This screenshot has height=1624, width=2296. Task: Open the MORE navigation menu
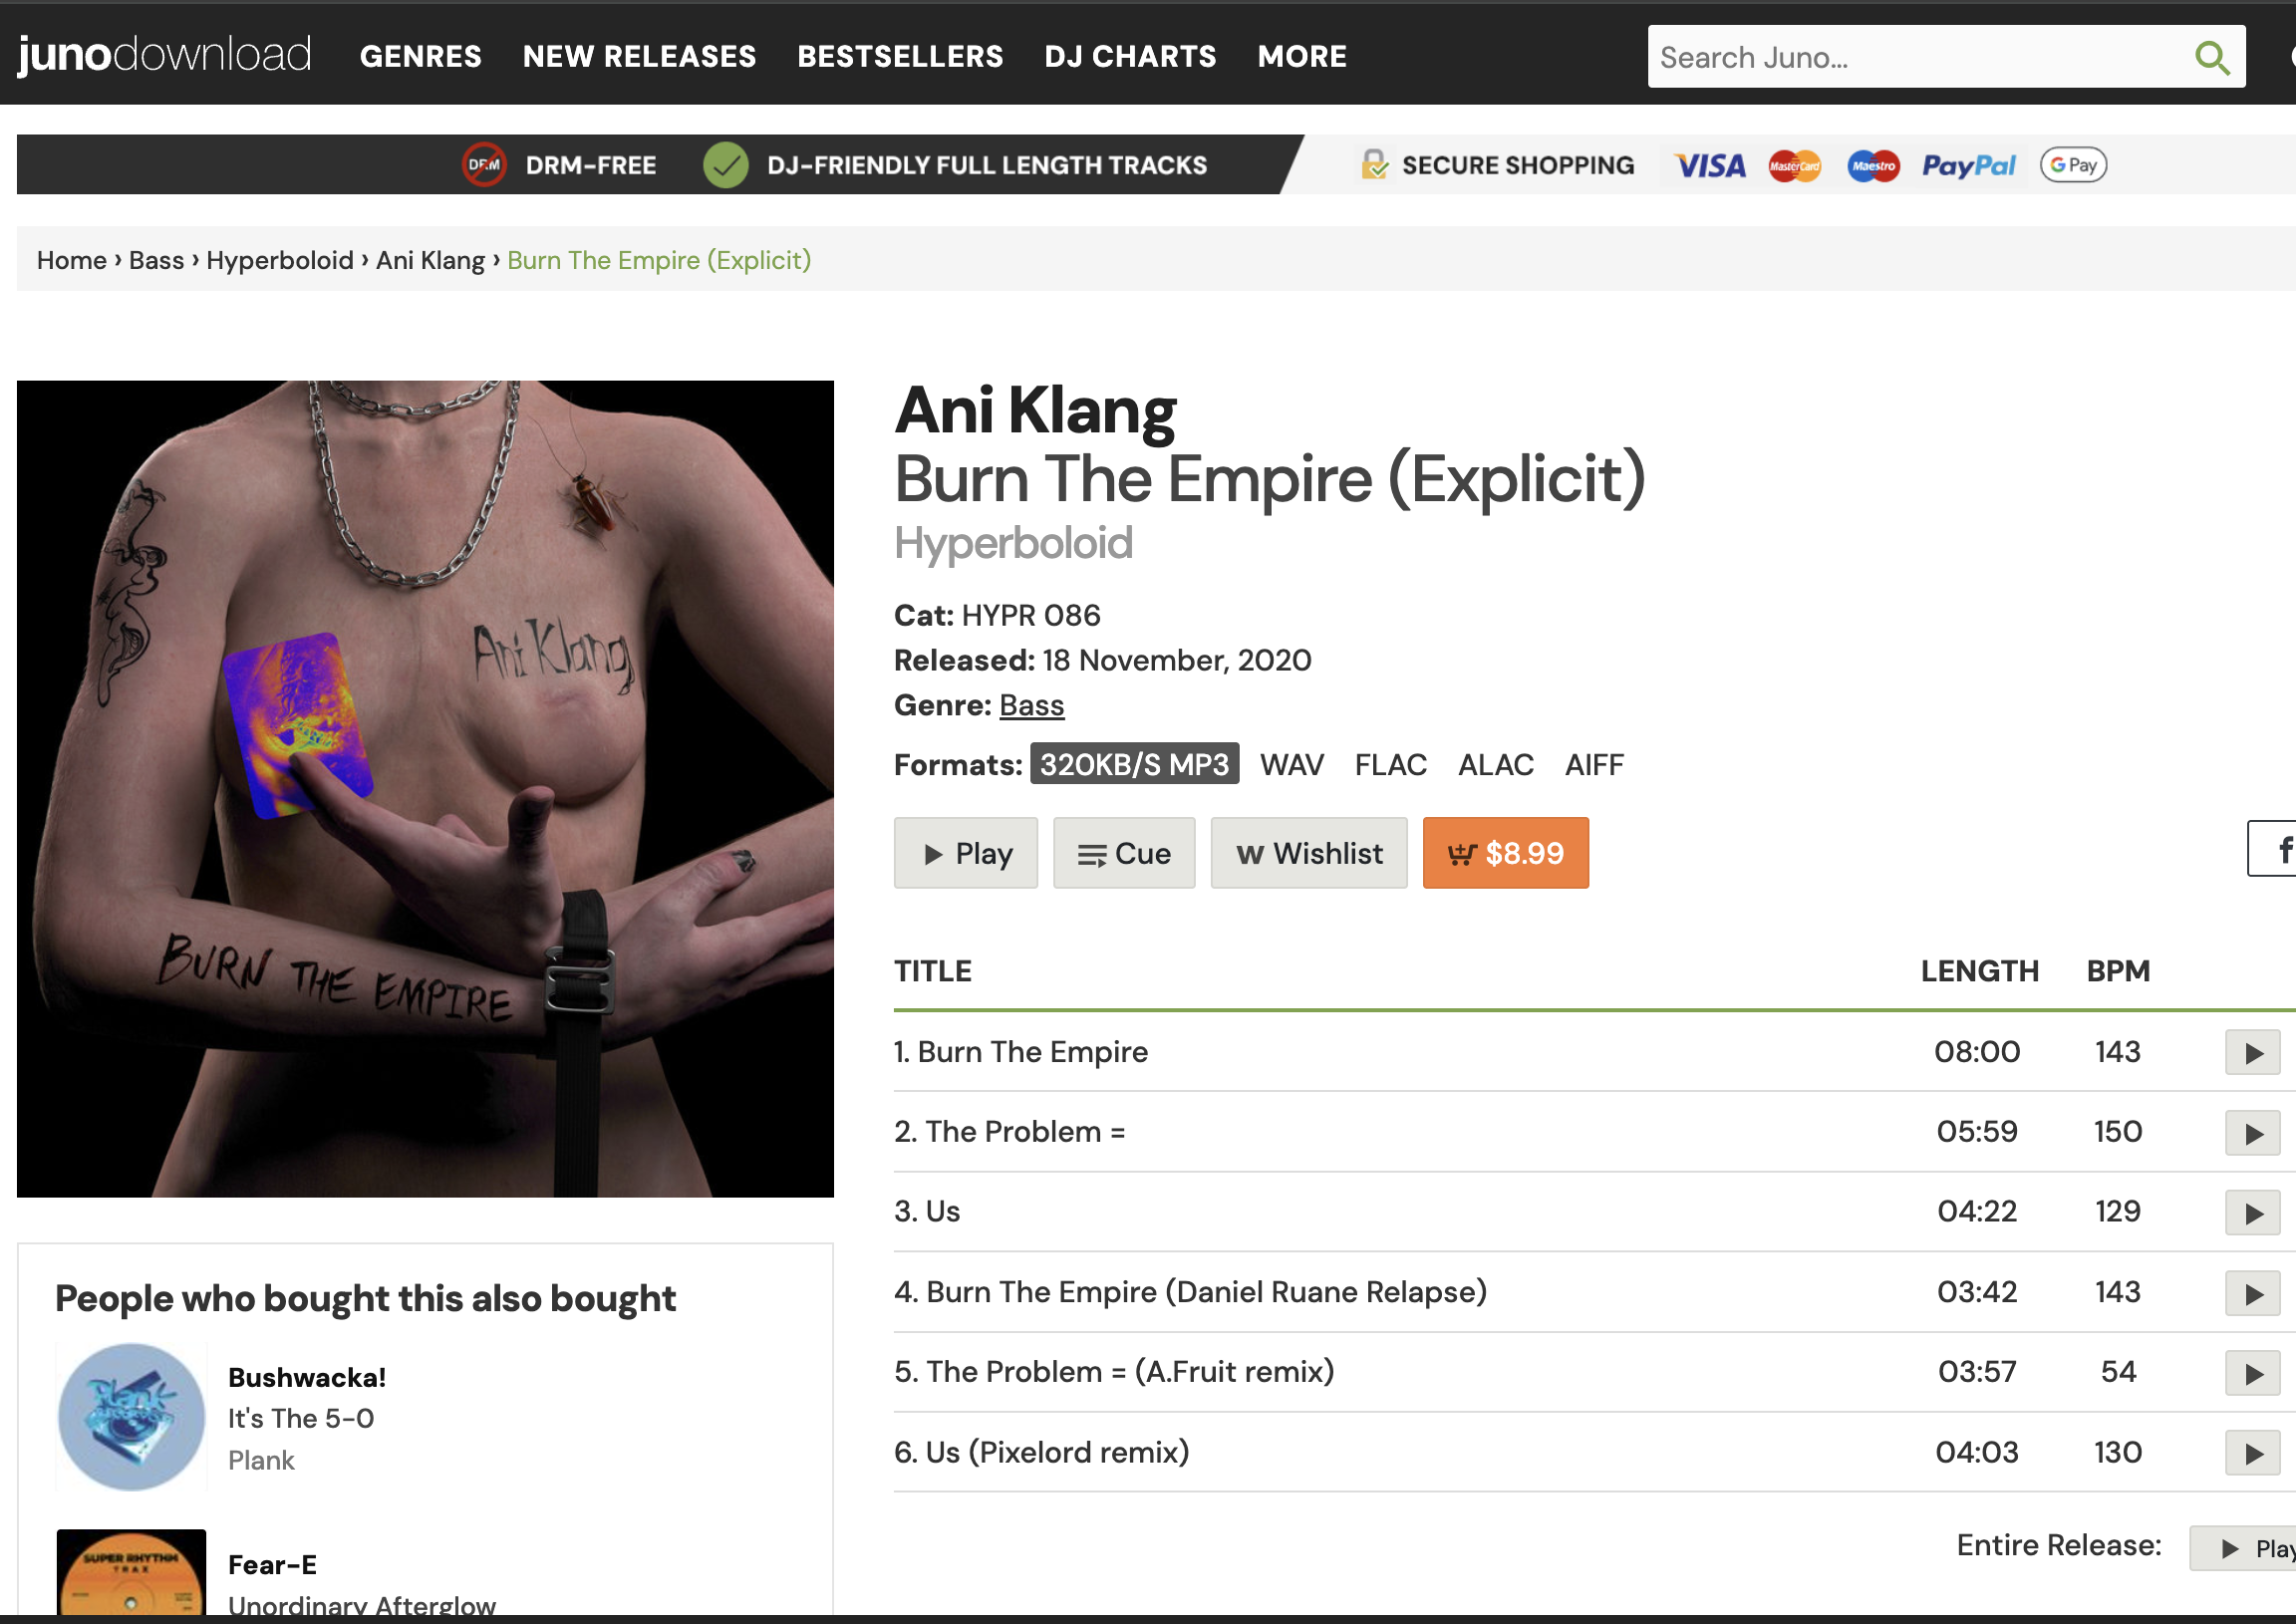1301,56
